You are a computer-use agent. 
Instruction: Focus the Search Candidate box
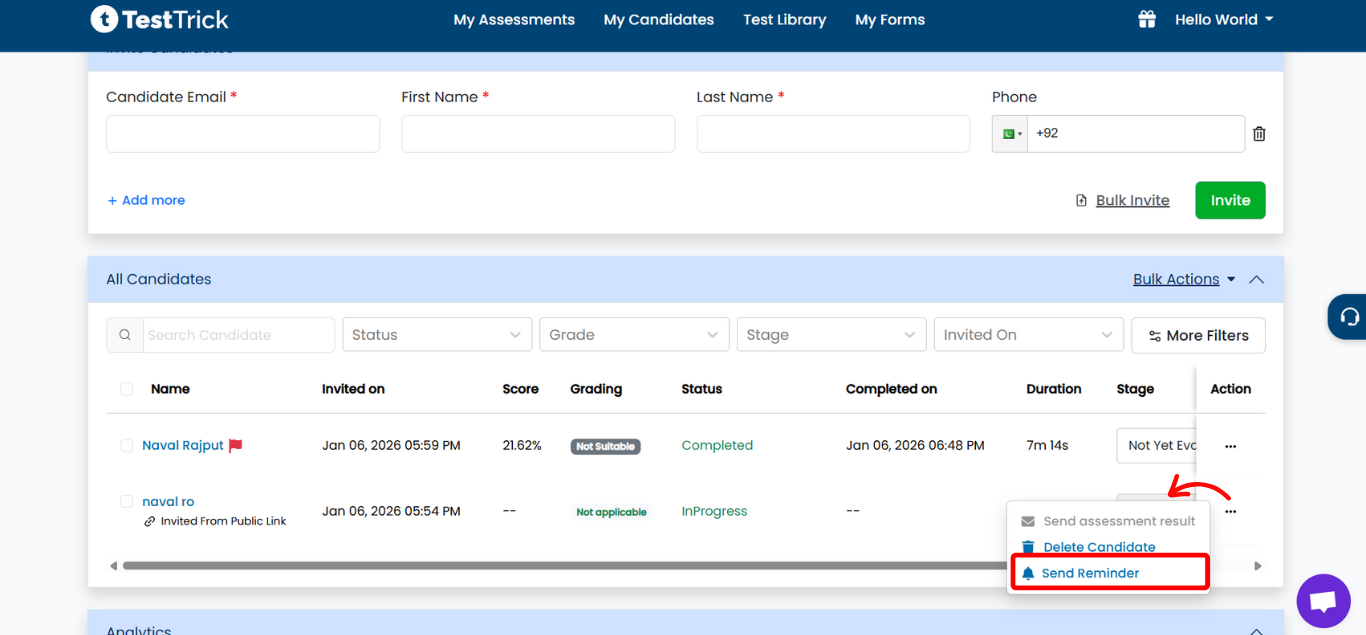[238, 335]
